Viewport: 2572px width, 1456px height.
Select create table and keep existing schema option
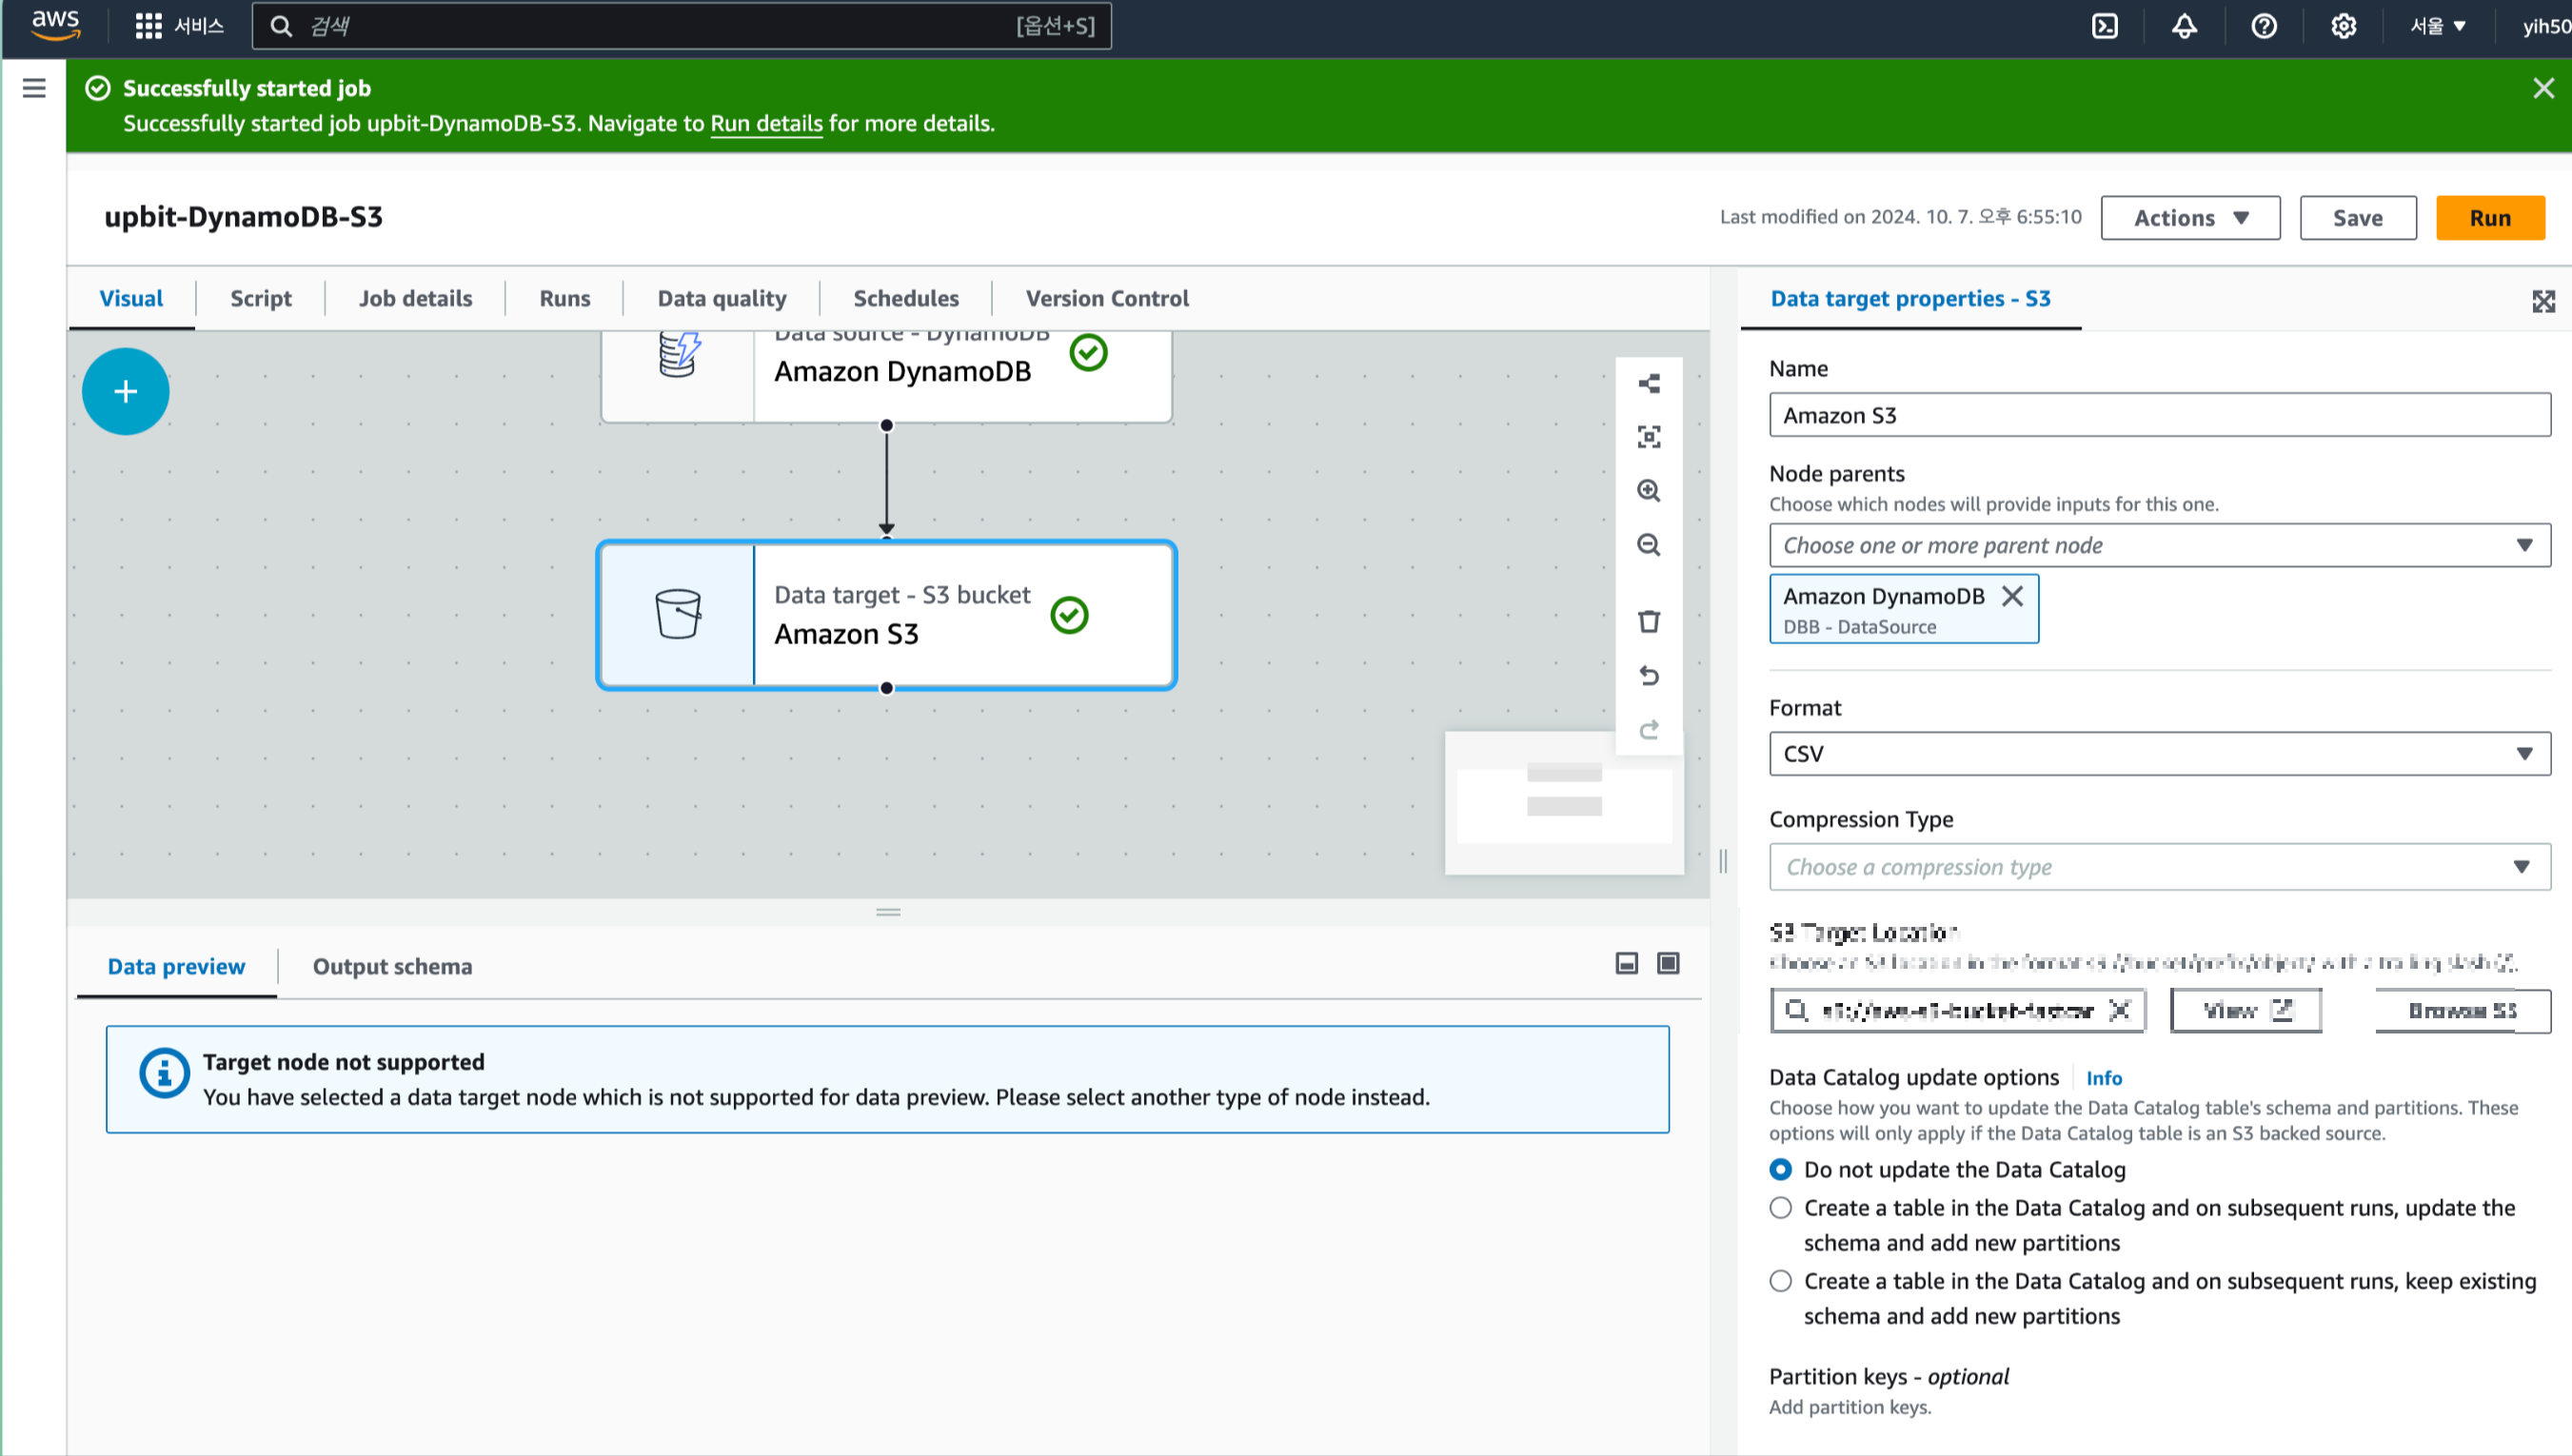1780,1281
